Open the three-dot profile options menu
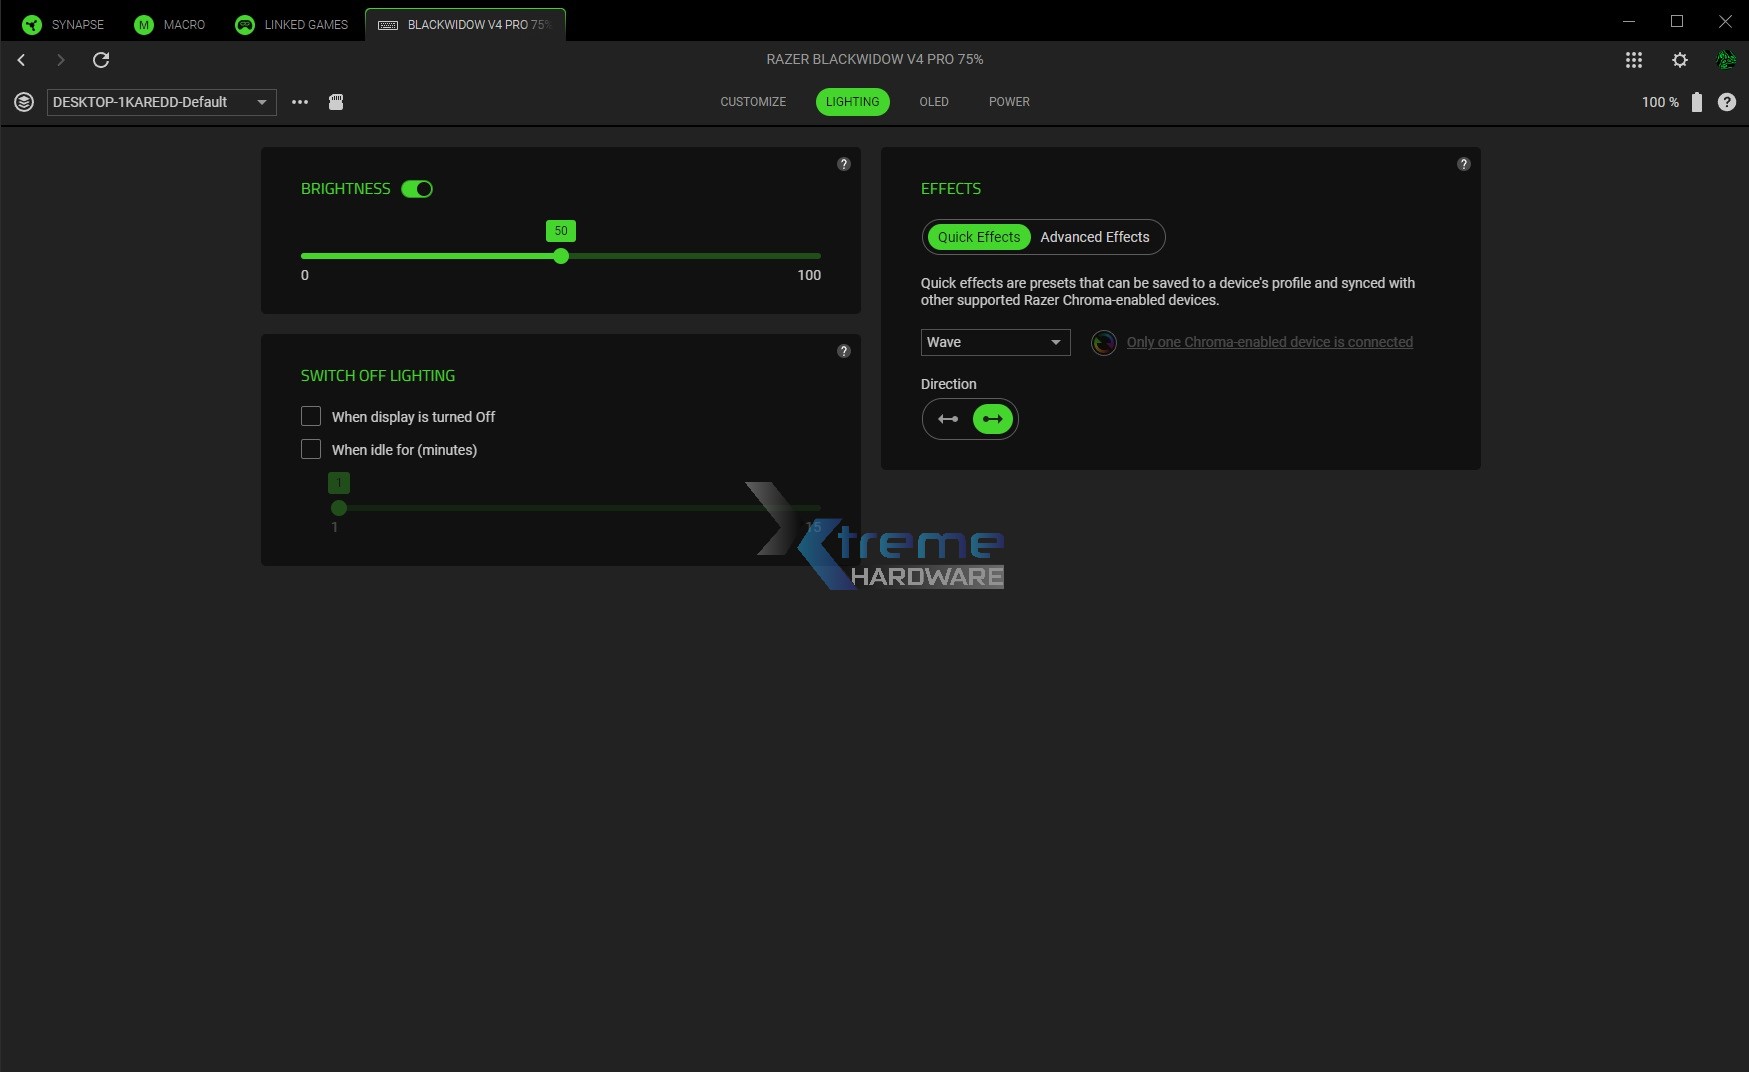This screenshot has width=1749, height=1072. point(299,102)
